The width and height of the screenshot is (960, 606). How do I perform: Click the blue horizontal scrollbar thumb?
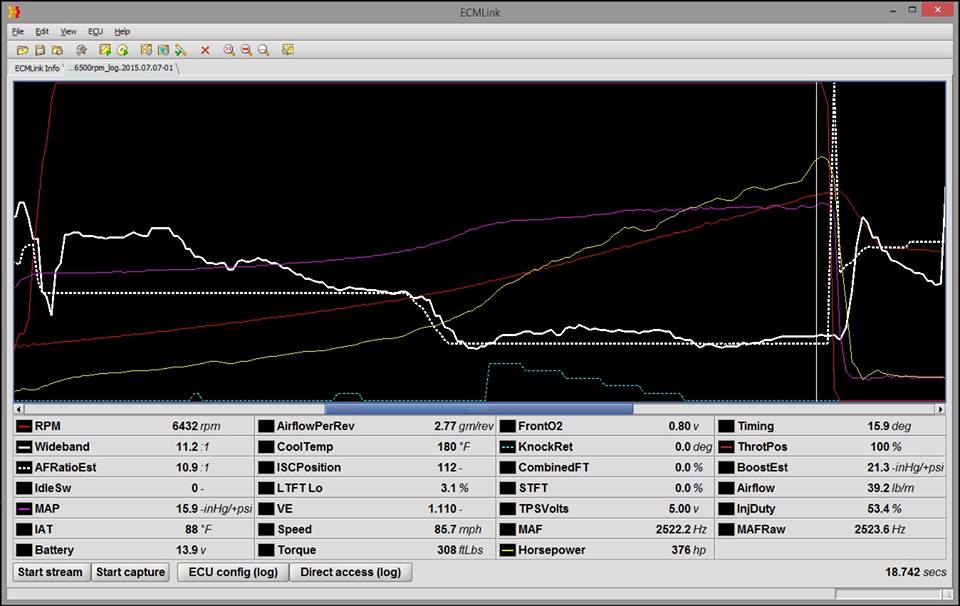(479, 409)
